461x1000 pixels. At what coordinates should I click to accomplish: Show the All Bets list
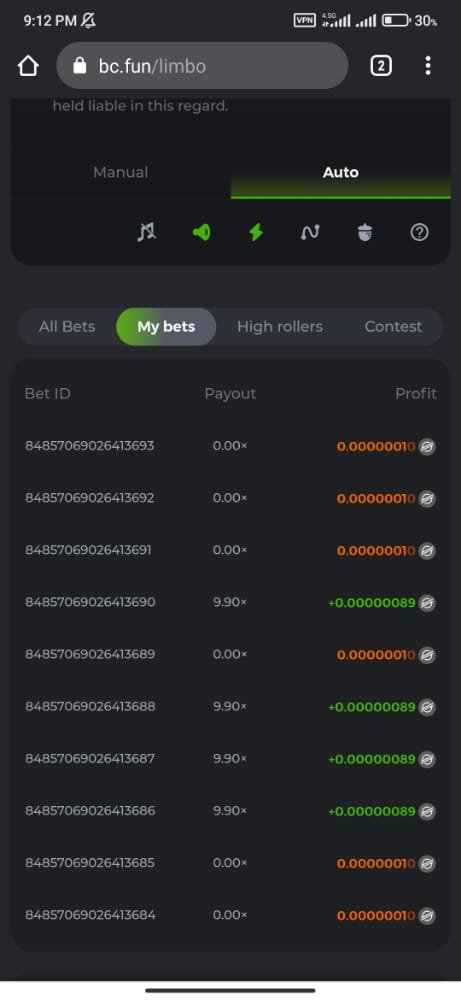(x=67, y=327)
